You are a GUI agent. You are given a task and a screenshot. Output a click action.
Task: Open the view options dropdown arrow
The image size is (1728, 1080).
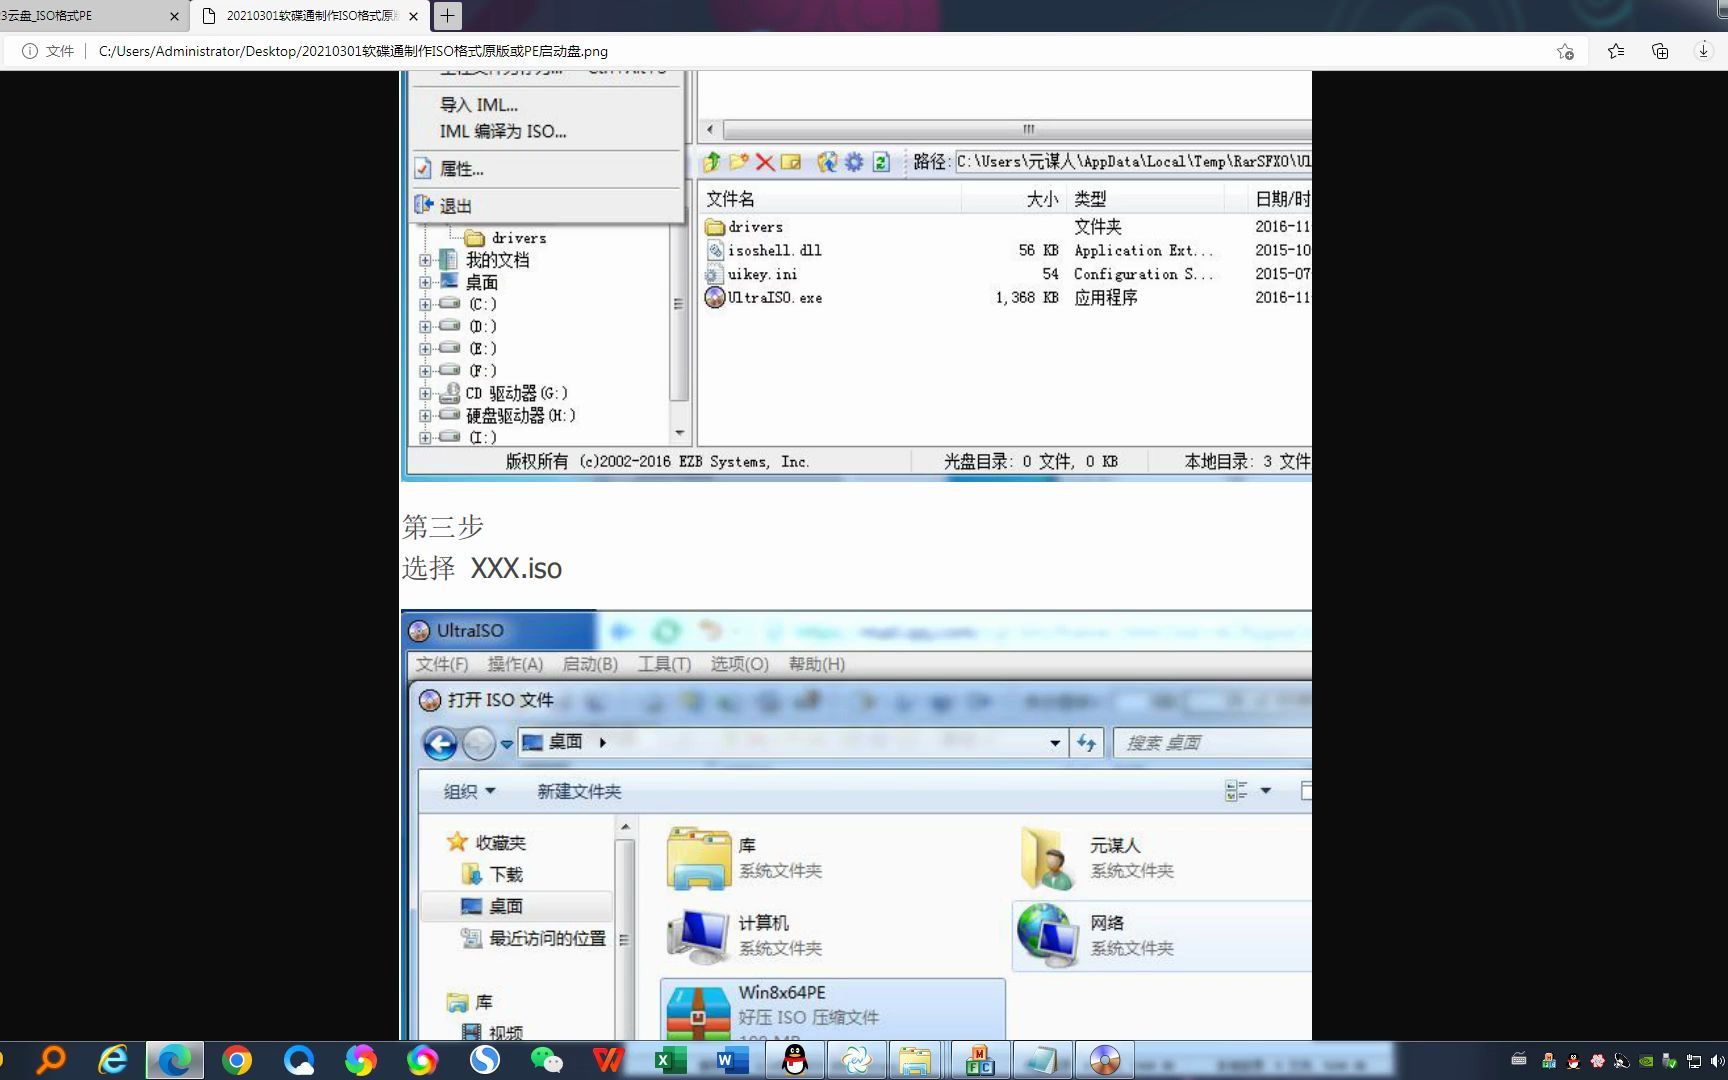point(1266,791)
